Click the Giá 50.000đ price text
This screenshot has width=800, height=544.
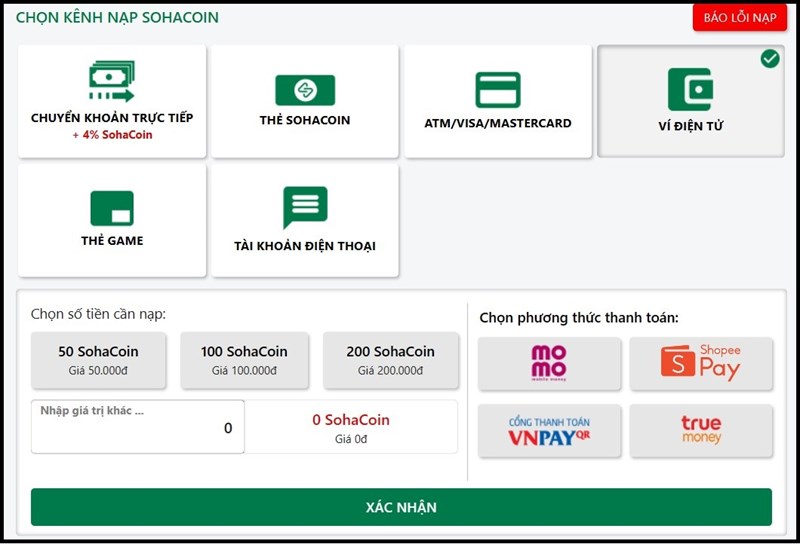[x=98, y=371]
